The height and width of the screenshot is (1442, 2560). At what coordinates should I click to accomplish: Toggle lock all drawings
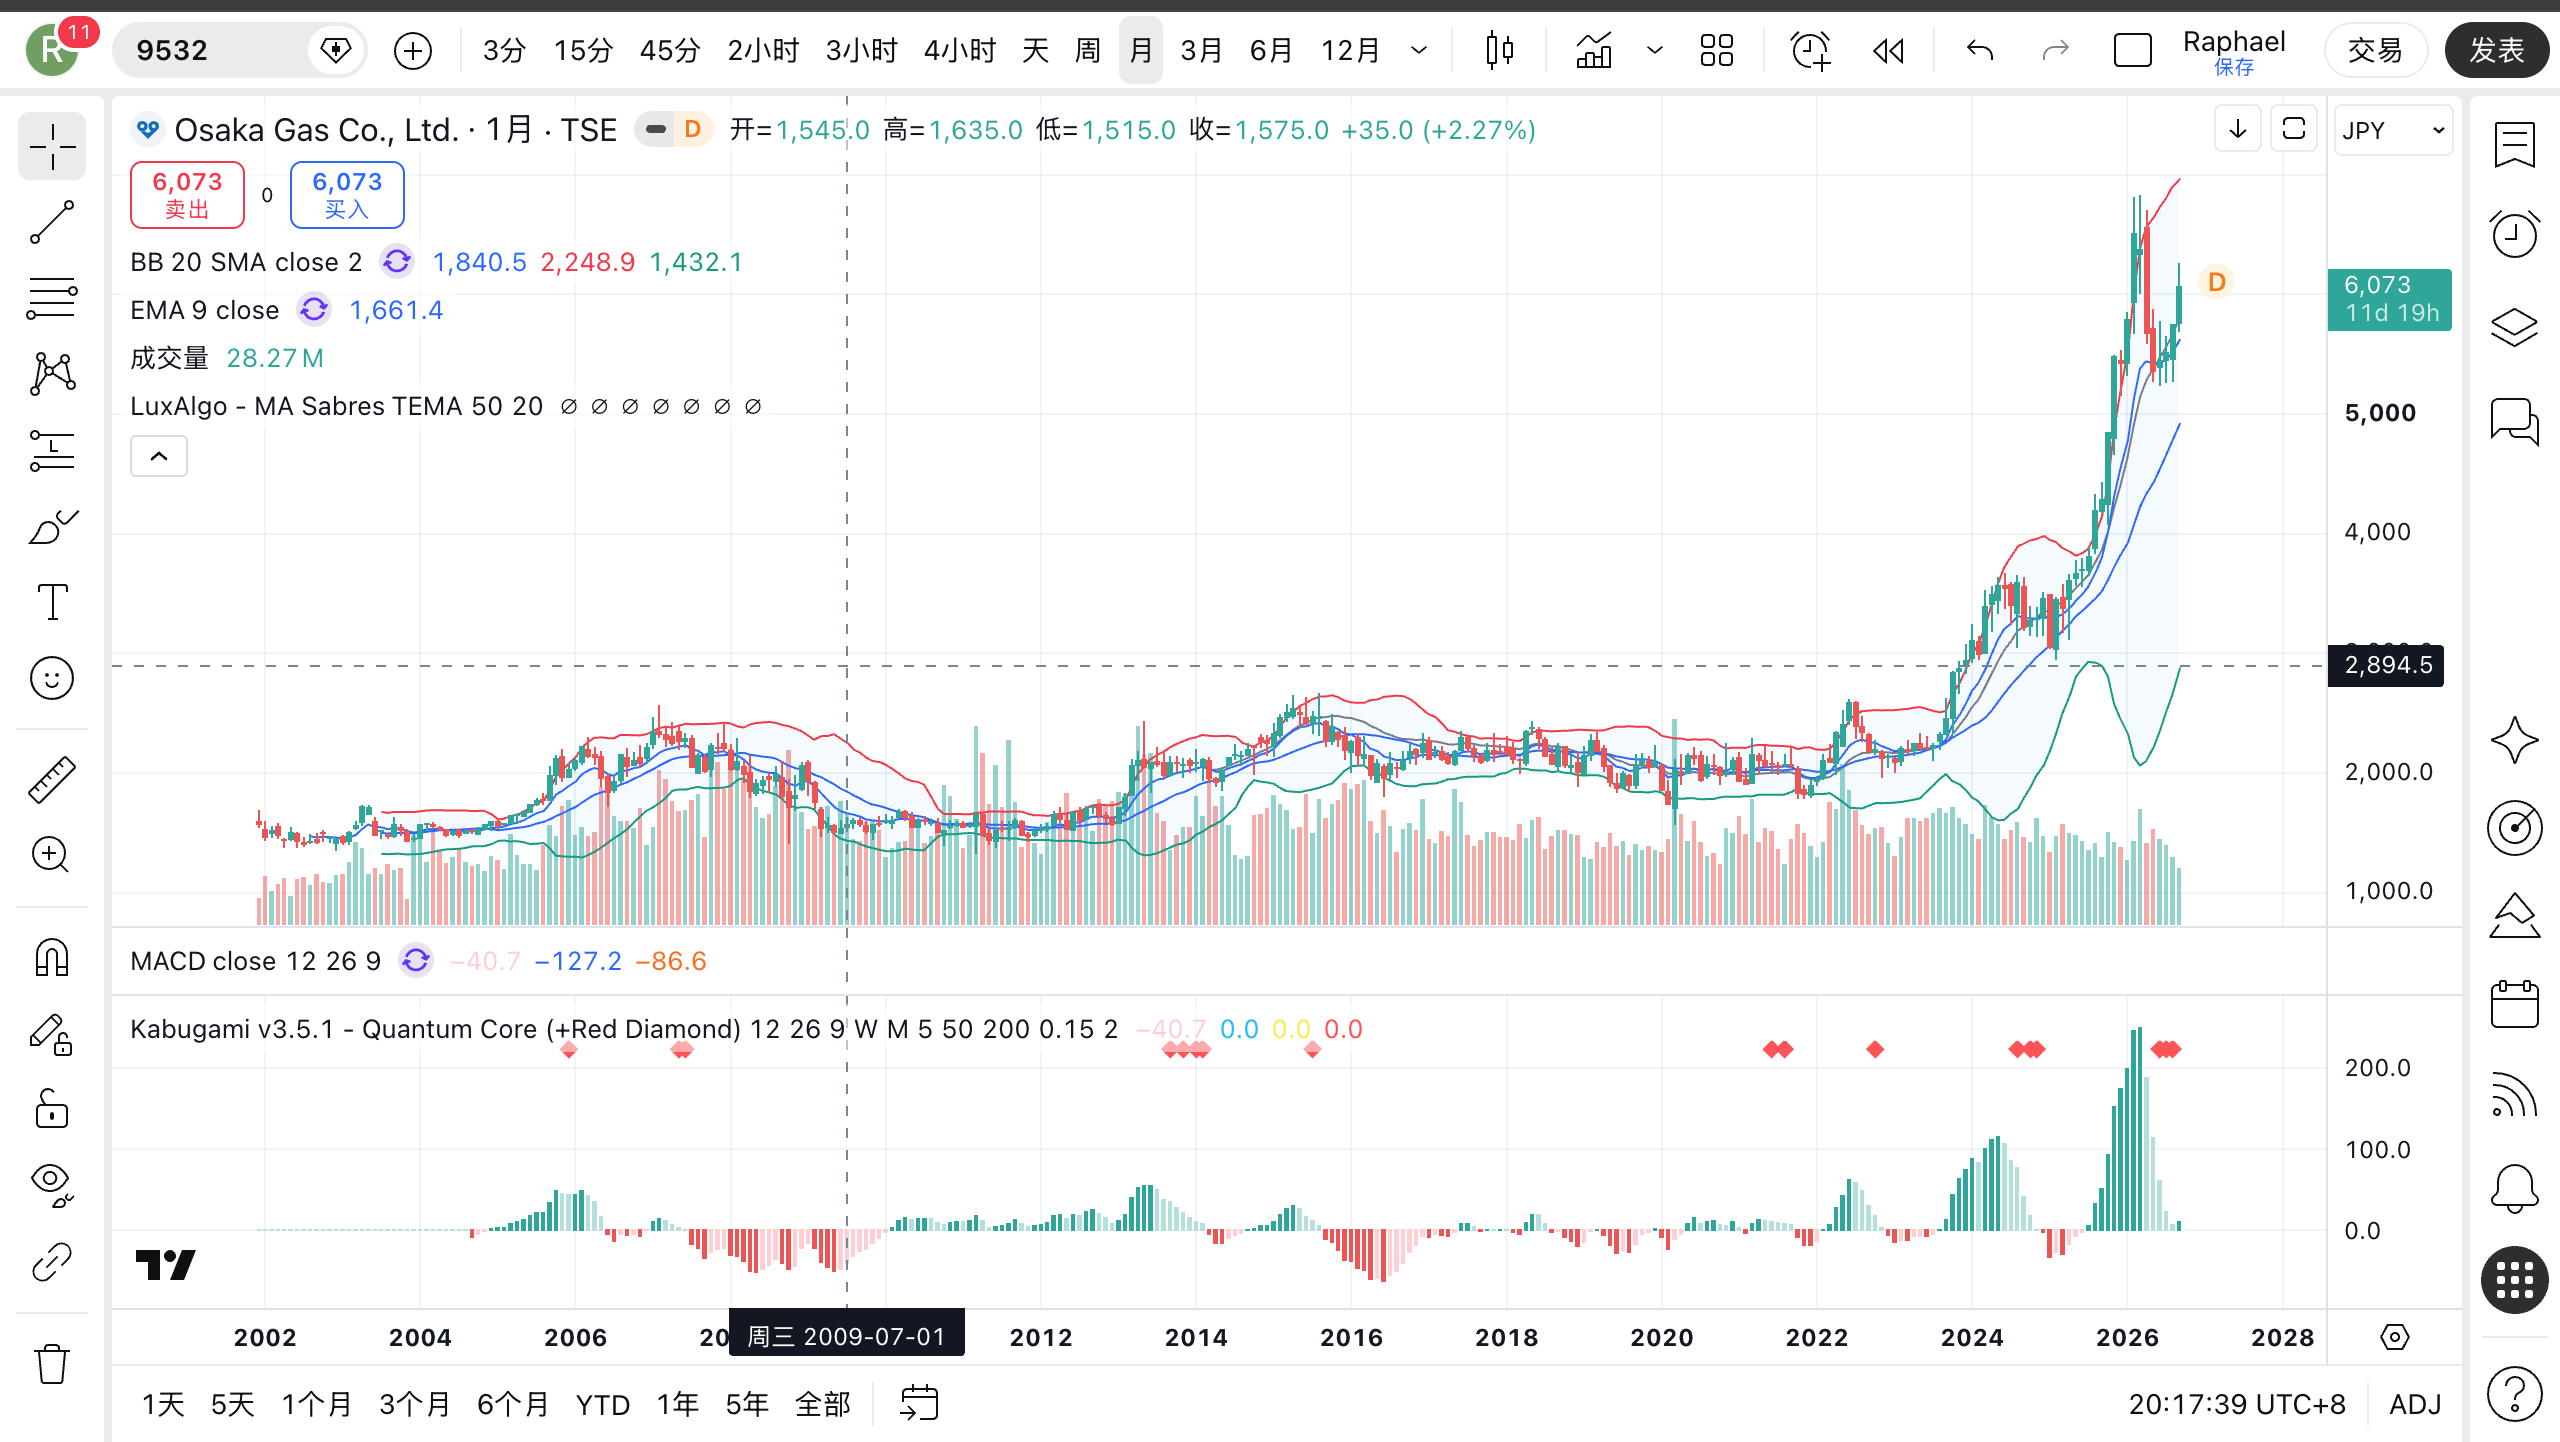pyautogui.click(x=52, y=1110)
